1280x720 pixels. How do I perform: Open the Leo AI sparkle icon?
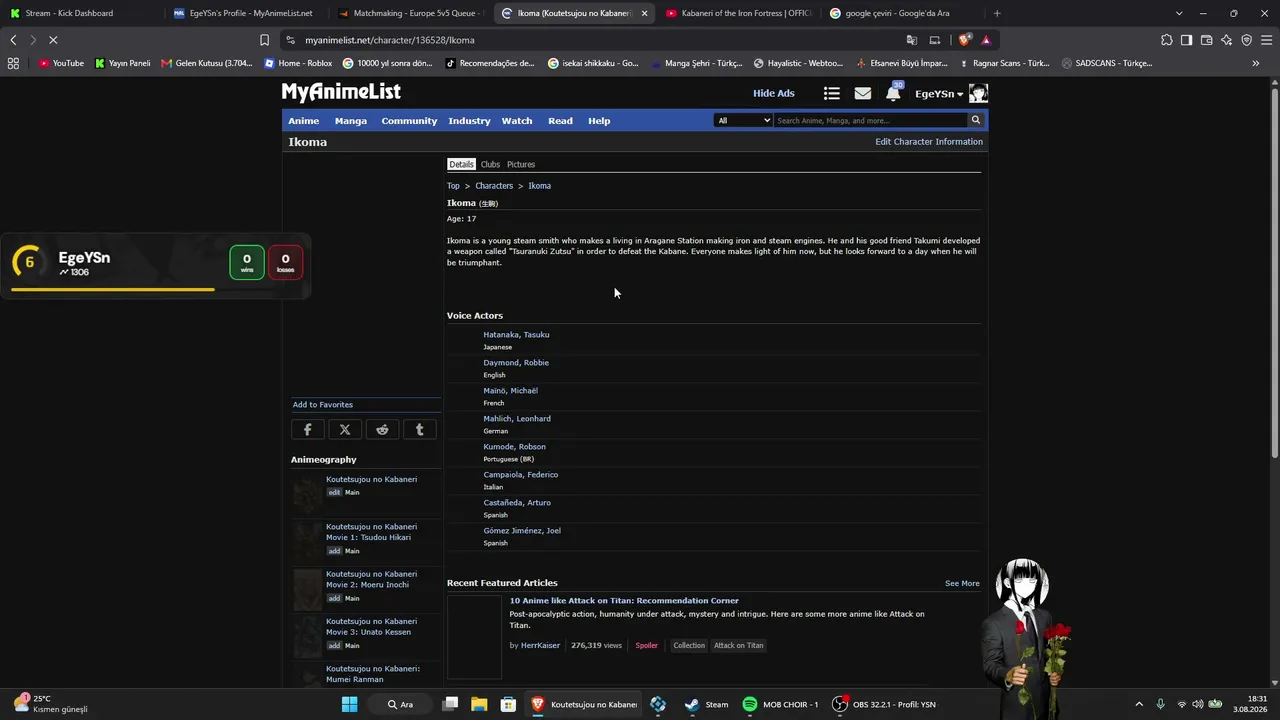(x=1226, y=40)
